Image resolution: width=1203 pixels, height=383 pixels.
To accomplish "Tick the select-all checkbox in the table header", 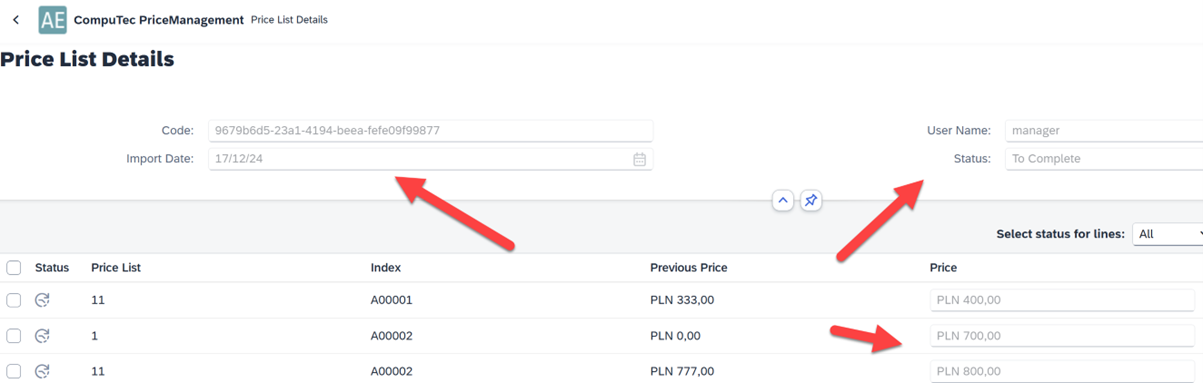I will coord(14,268).
